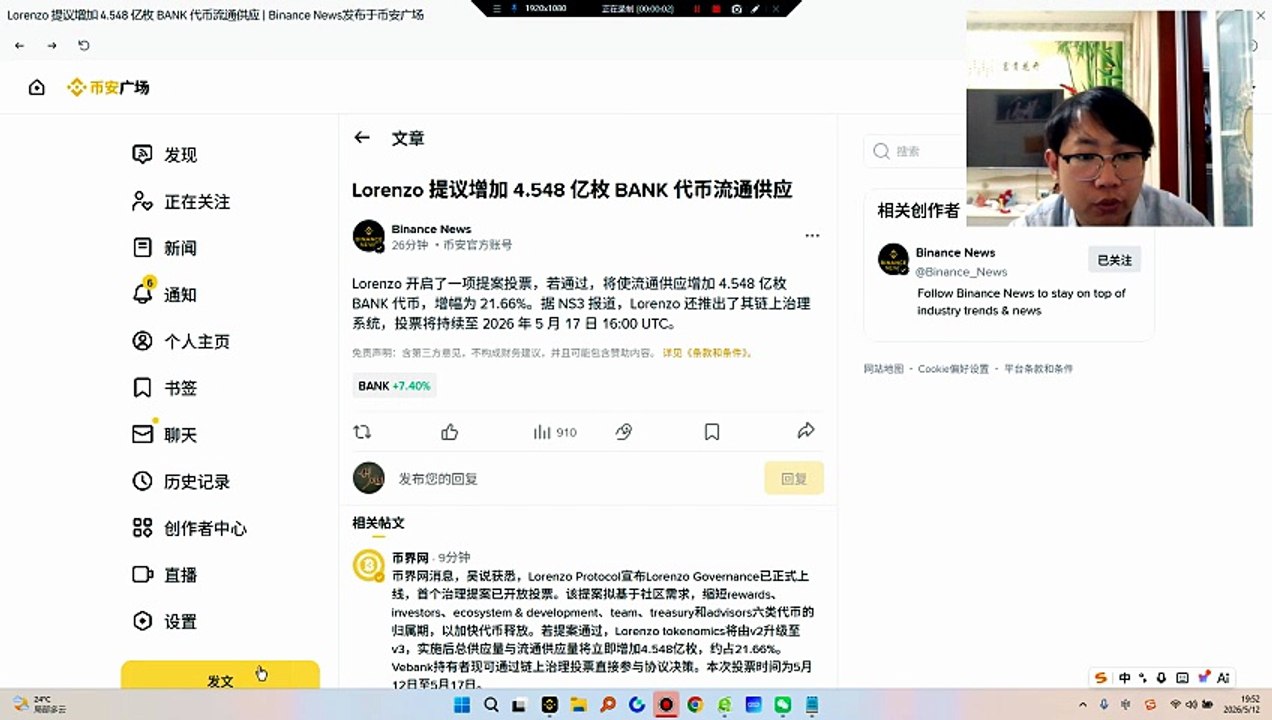Open the Platform terms (平台条款和条件) footer link
Viewport: 1272px width, 720px height.
(x=1038, y=369)
